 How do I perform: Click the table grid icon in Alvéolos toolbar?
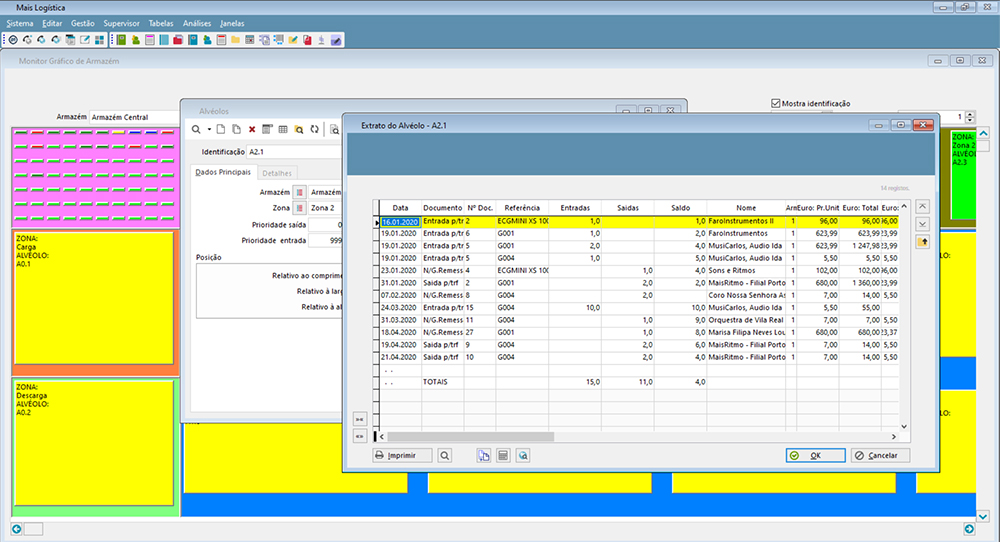point(283,129)
